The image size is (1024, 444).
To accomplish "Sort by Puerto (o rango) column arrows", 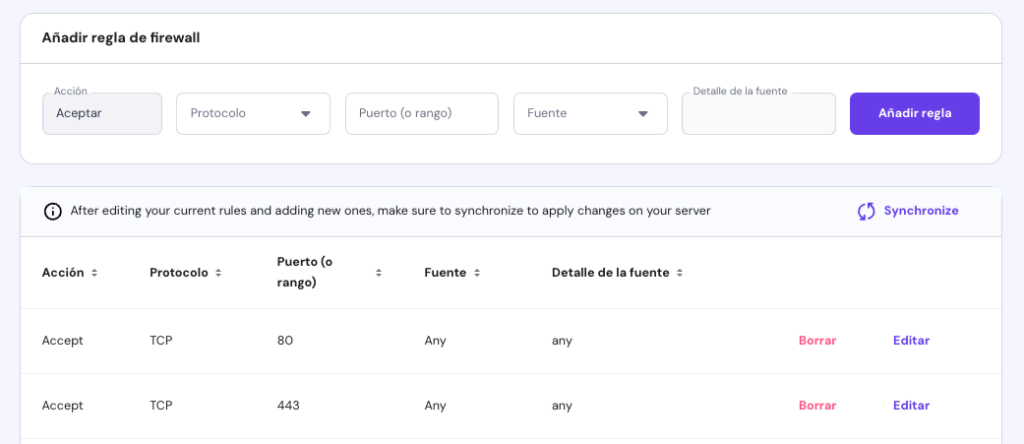I will point(378,273).
